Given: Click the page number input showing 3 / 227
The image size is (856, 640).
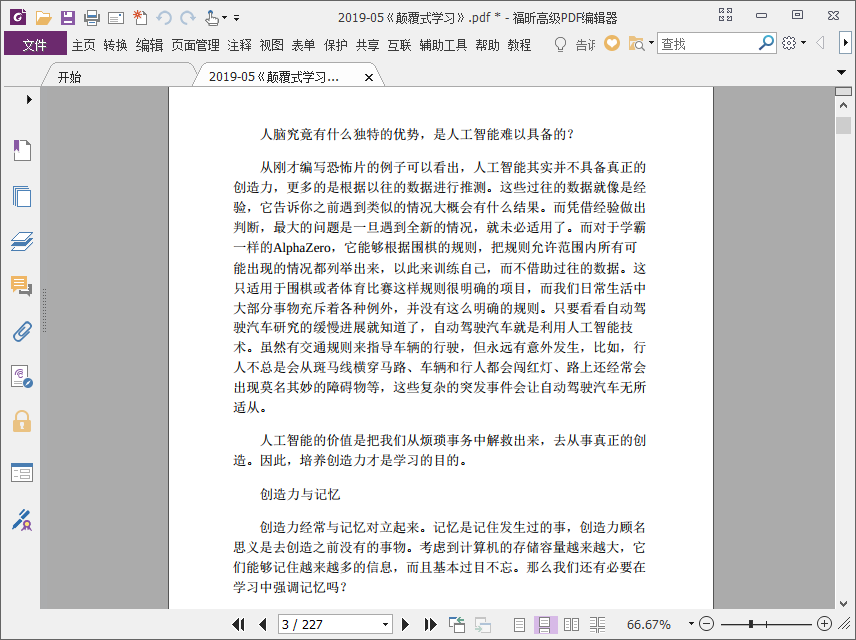Looking at the screenshot, I should click(x=329, y=624).
